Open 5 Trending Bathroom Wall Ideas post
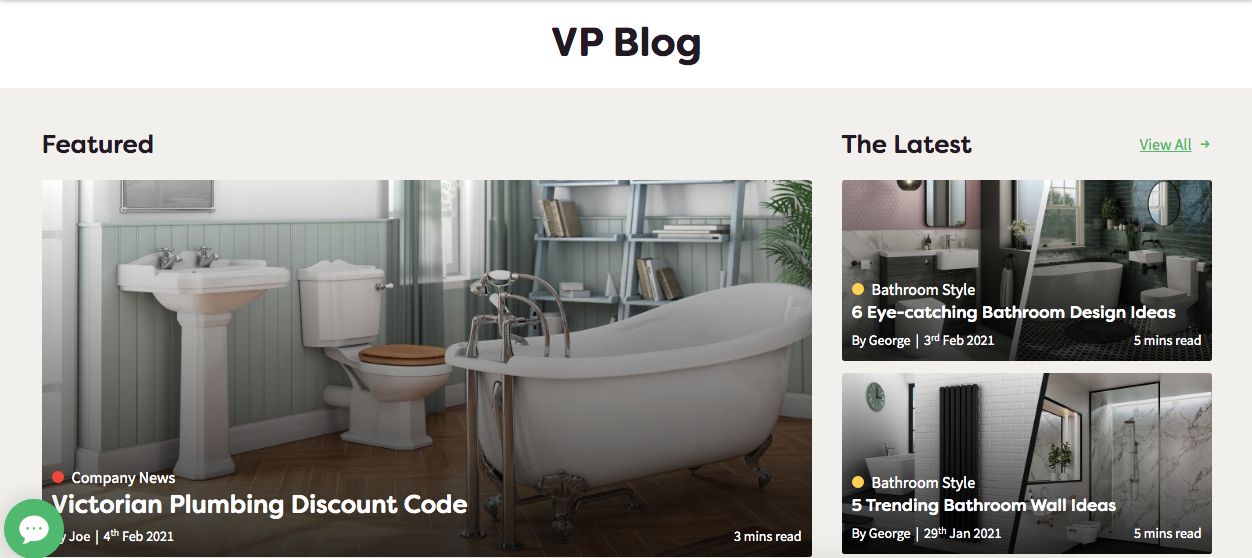 [x=984, y=505]
